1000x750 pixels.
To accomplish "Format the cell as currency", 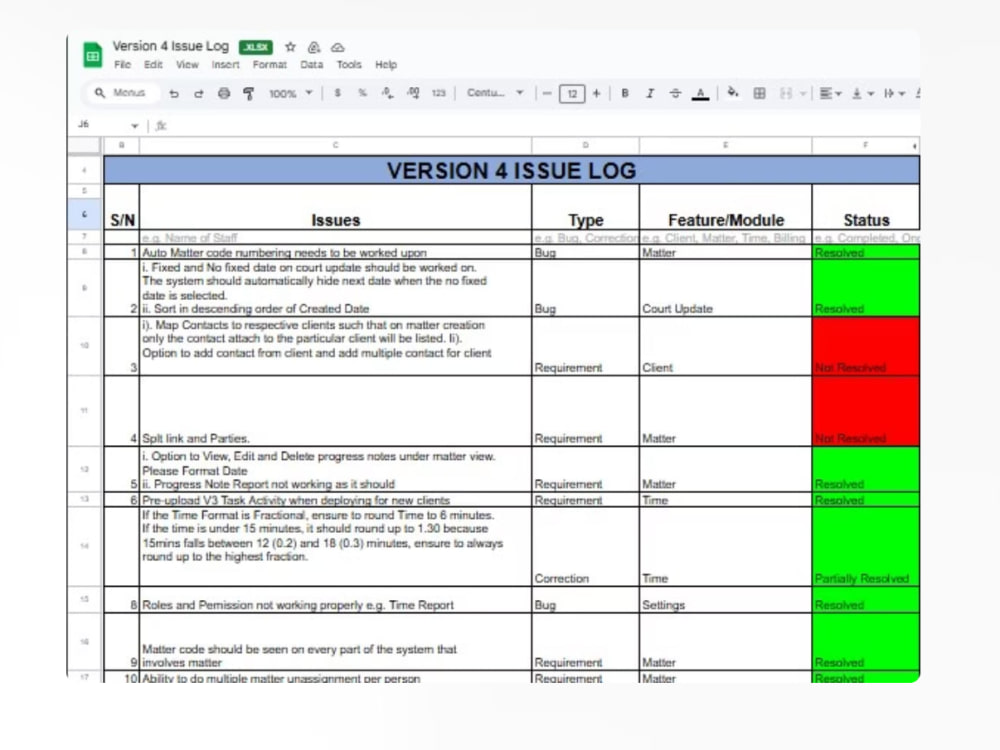I will pos(337,93).
